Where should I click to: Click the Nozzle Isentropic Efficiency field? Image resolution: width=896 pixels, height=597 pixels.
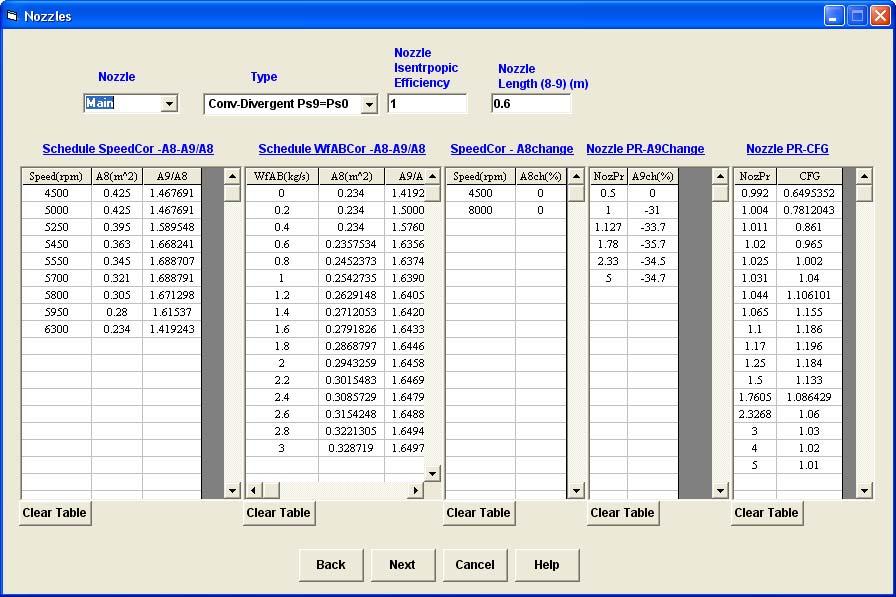click(x=426, y=104)
